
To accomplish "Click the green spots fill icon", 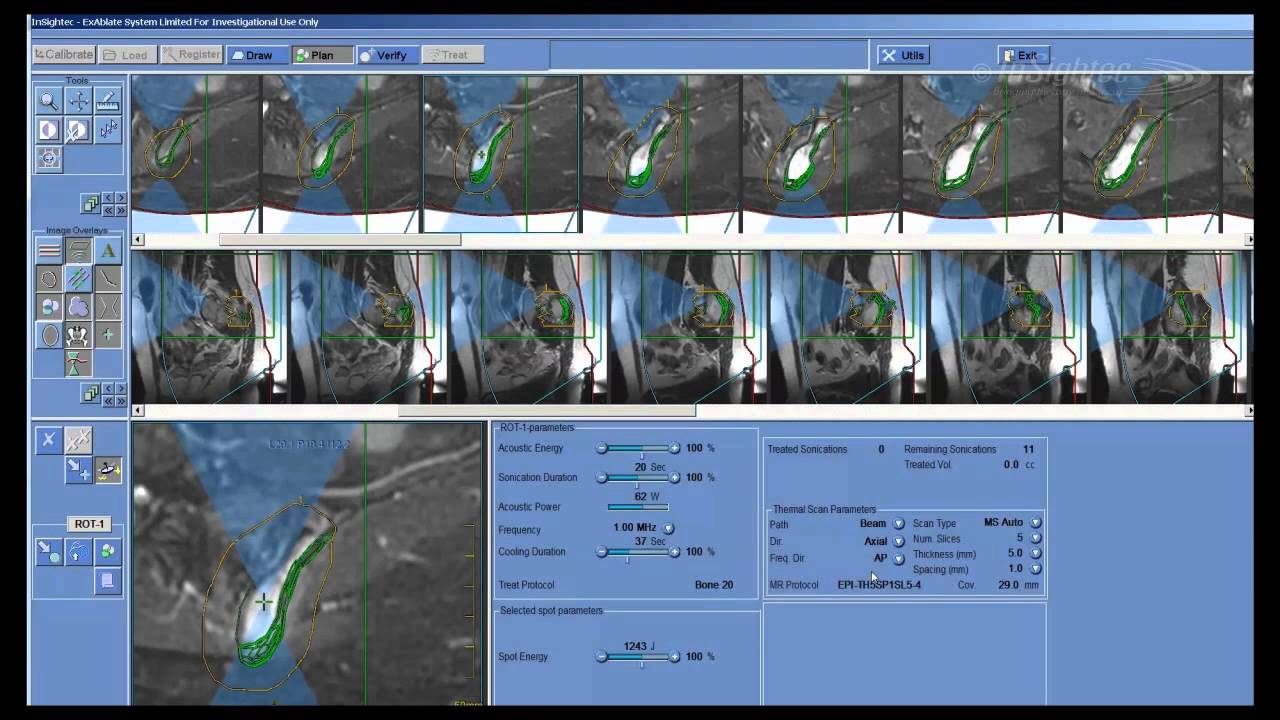I will click(108, 551).
